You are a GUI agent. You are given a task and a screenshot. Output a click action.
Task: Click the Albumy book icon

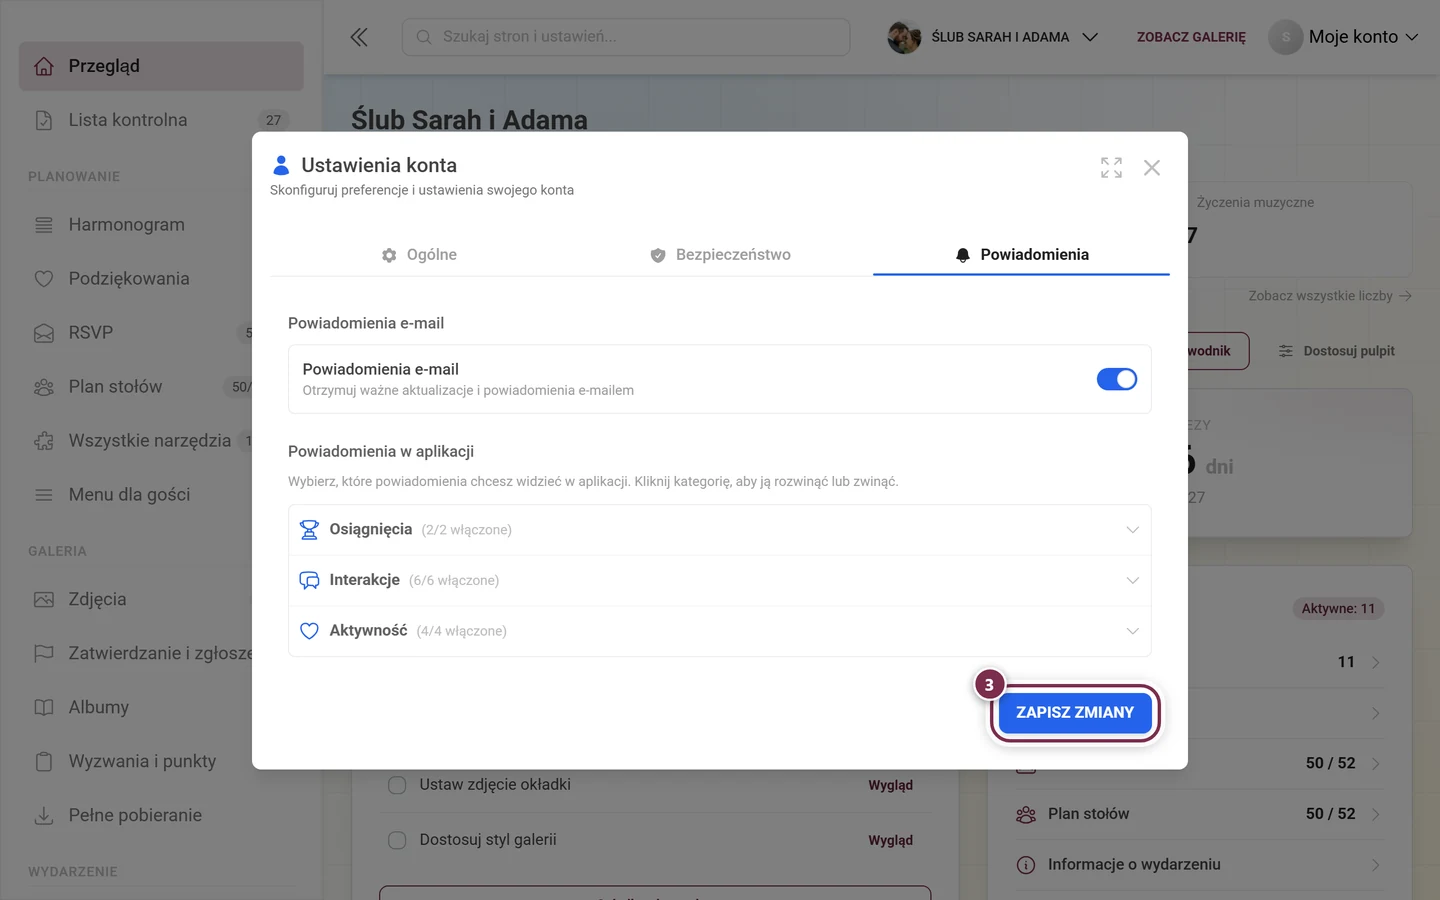pyautogui.click(x=44, y=707)
